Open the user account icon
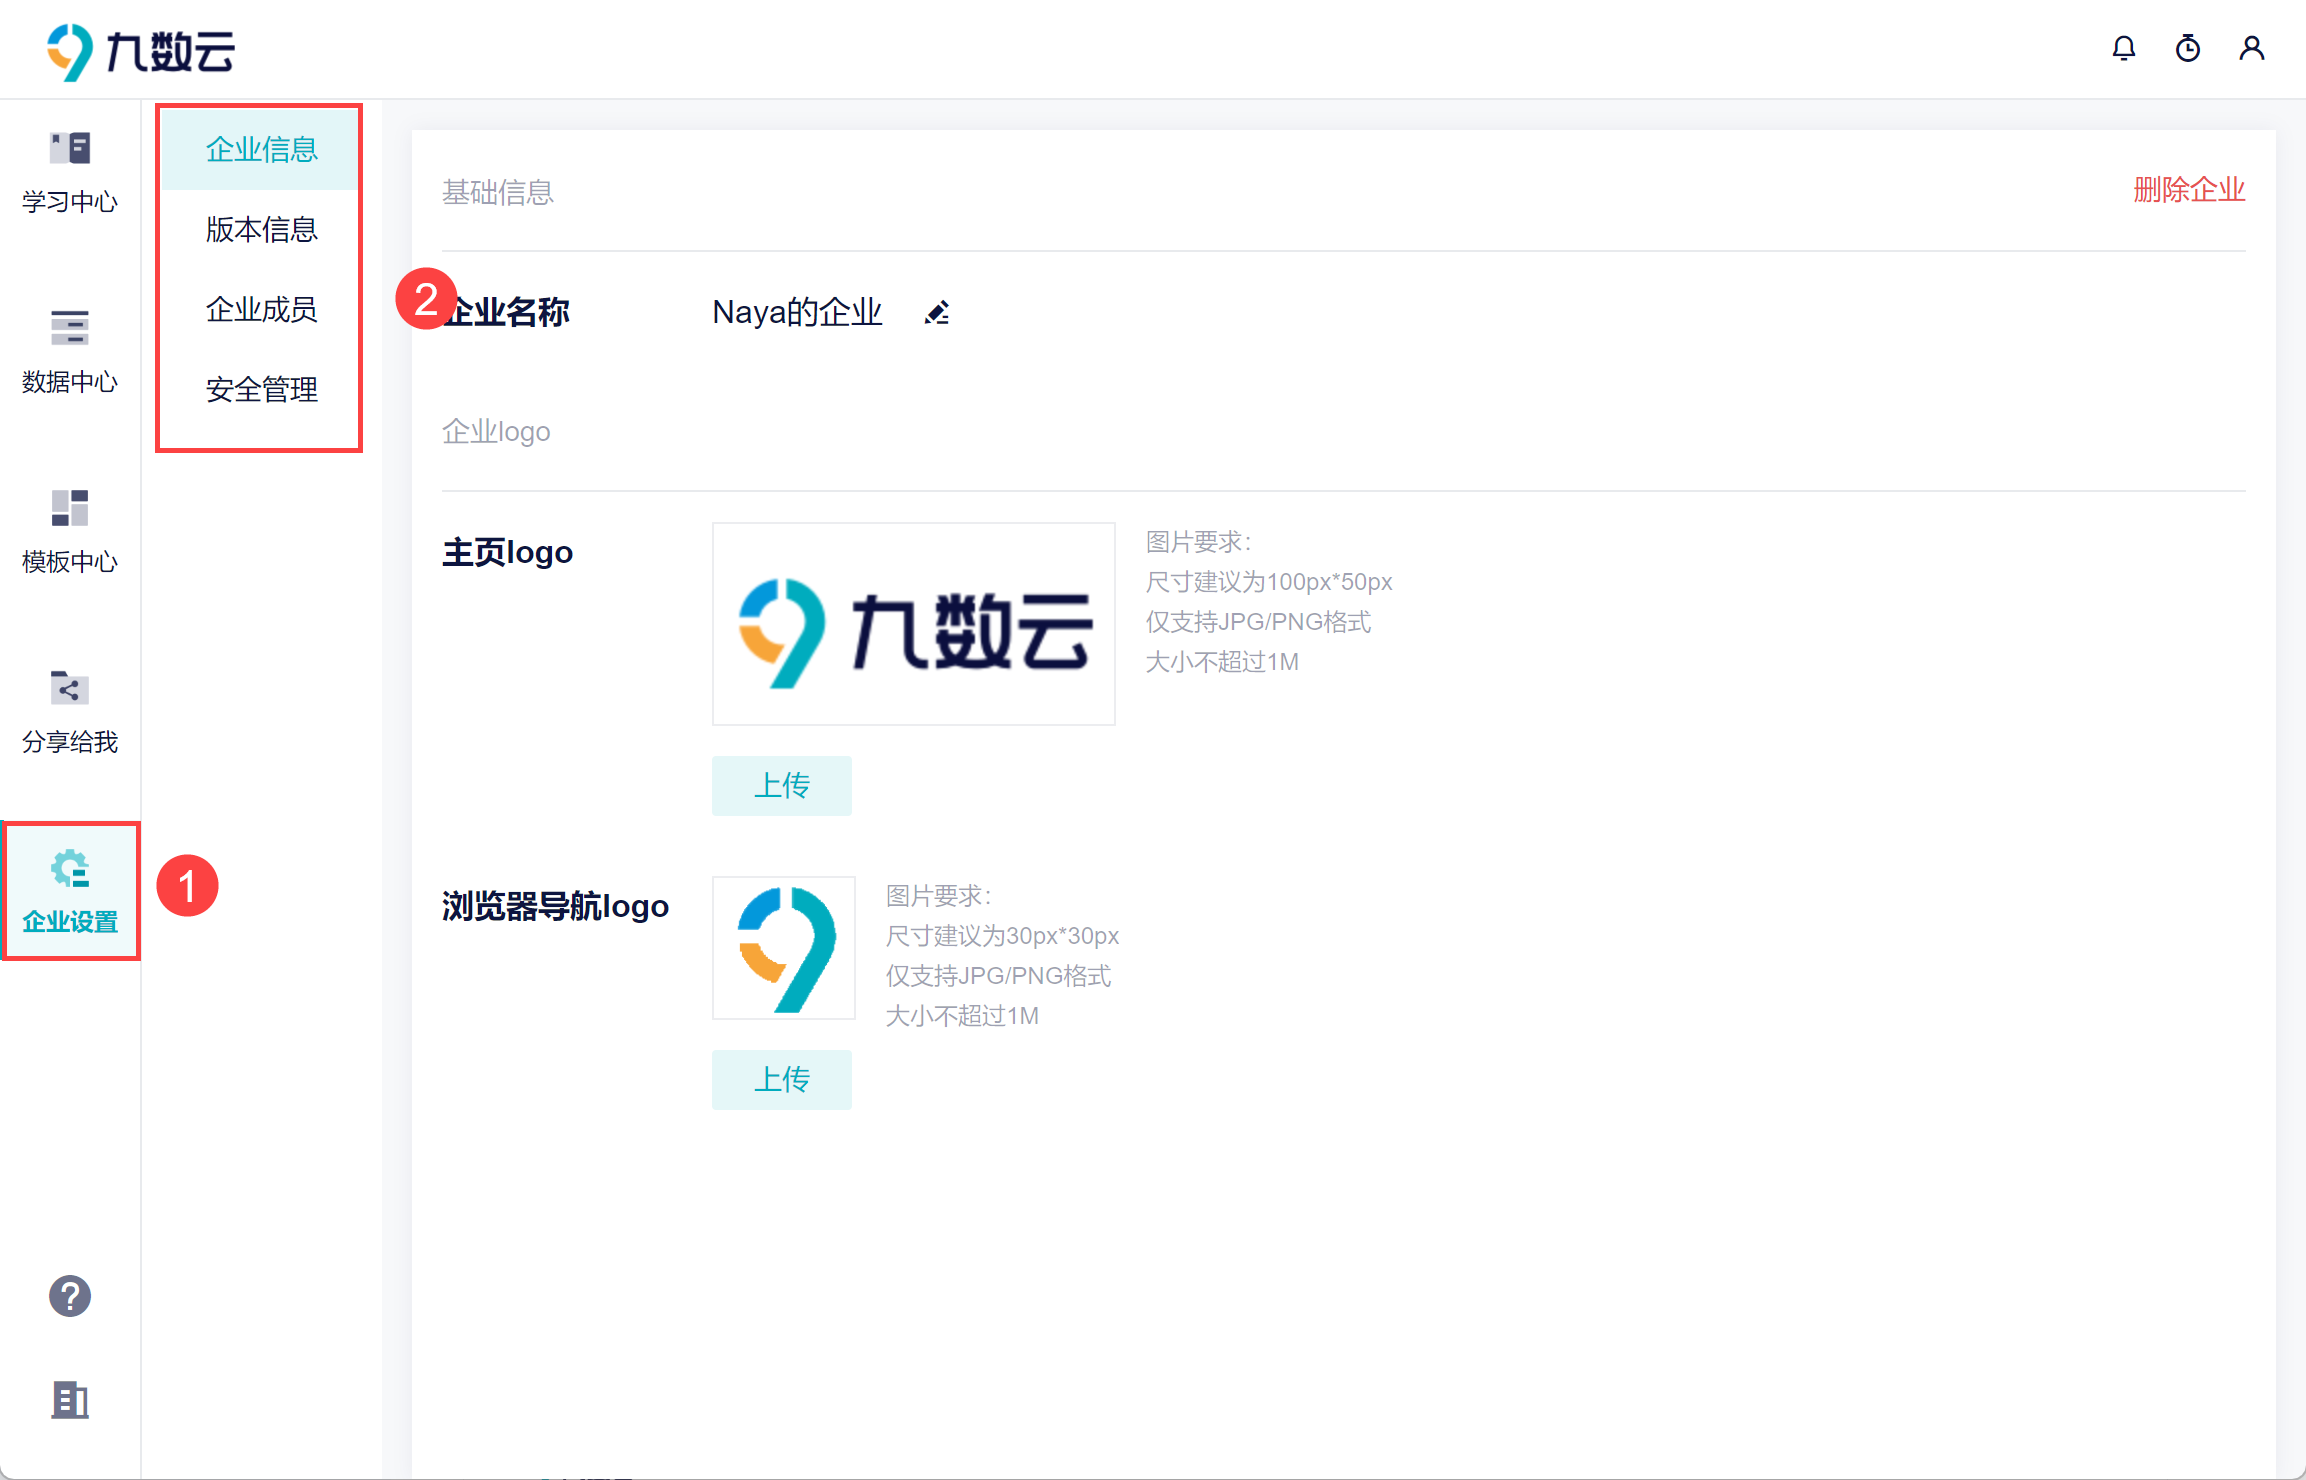2306x1480 pixels. tap(2251, 48)
